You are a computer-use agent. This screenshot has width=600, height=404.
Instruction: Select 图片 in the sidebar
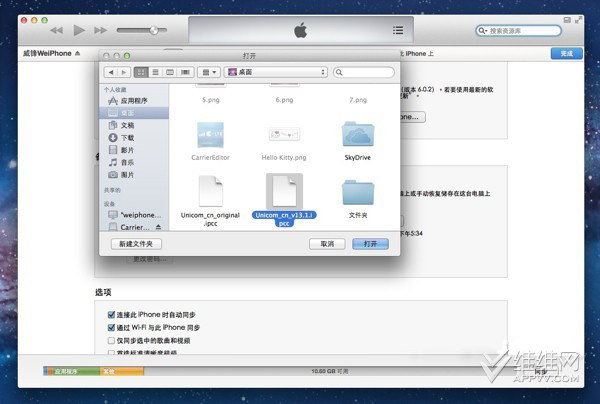click(x=134, y=175)
